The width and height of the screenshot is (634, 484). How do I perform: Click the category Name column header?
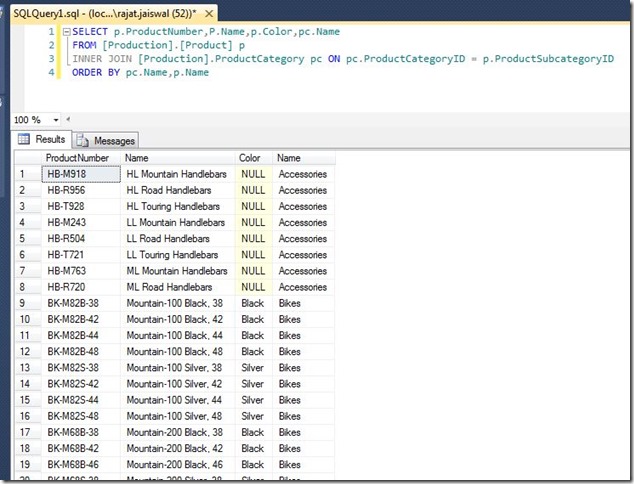[x=304, y=158]
